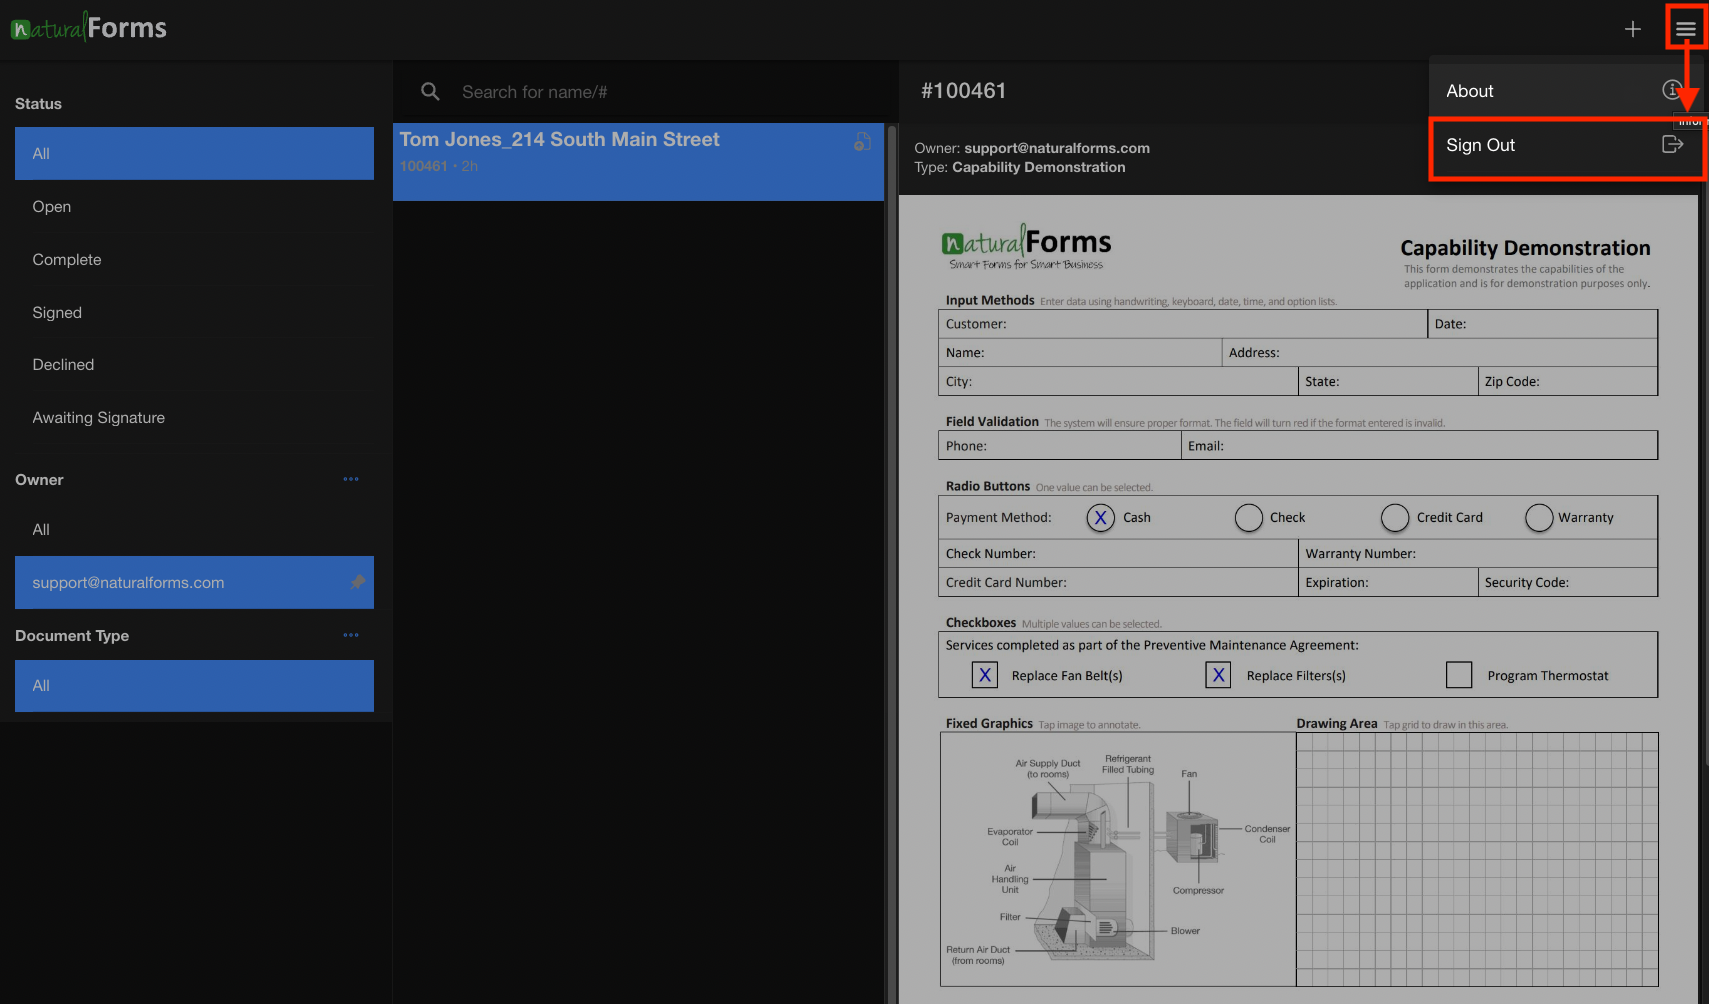Click the Address field in the form

click(1440, 353)
